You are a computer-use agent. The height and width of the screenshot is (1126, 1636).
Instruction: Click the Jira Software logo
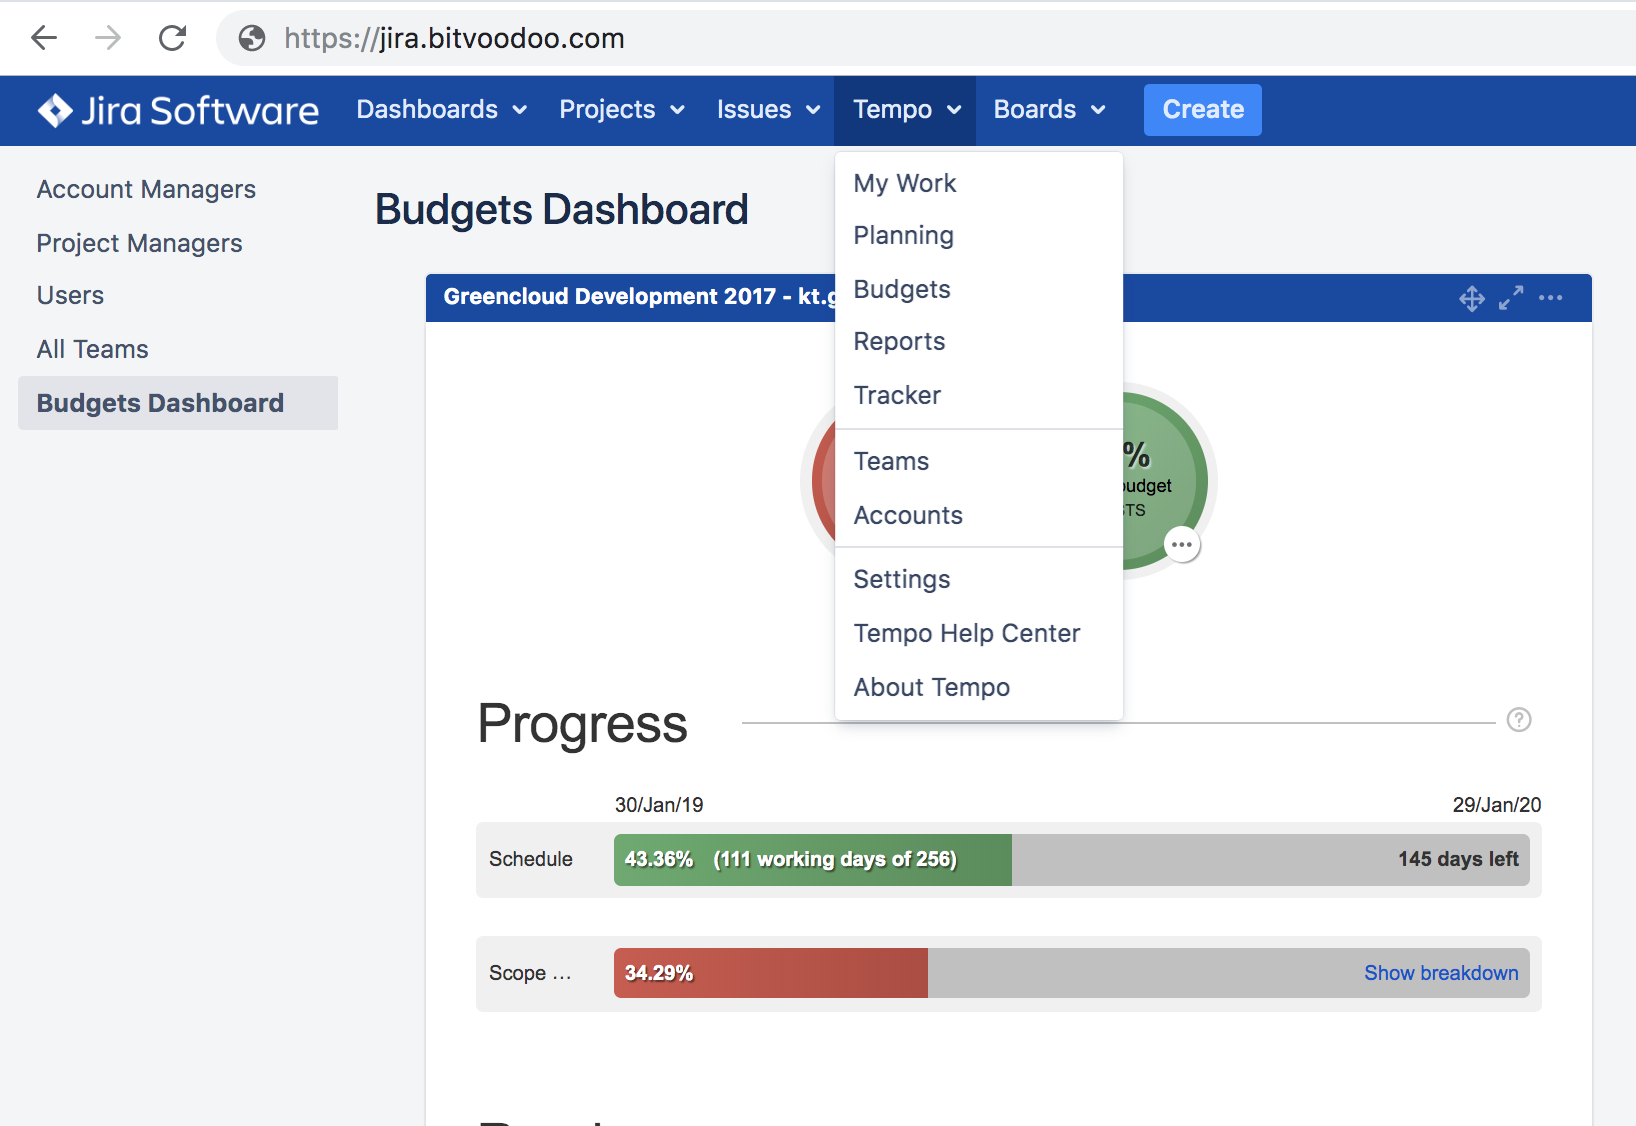point(178,110)
